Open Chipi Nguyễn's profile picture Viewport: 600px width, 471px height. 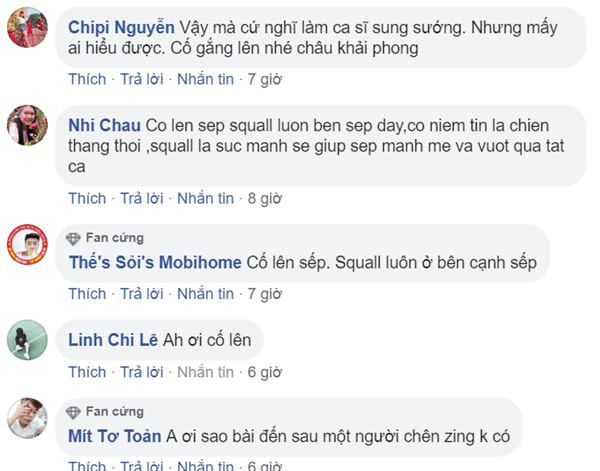(29, 27)
